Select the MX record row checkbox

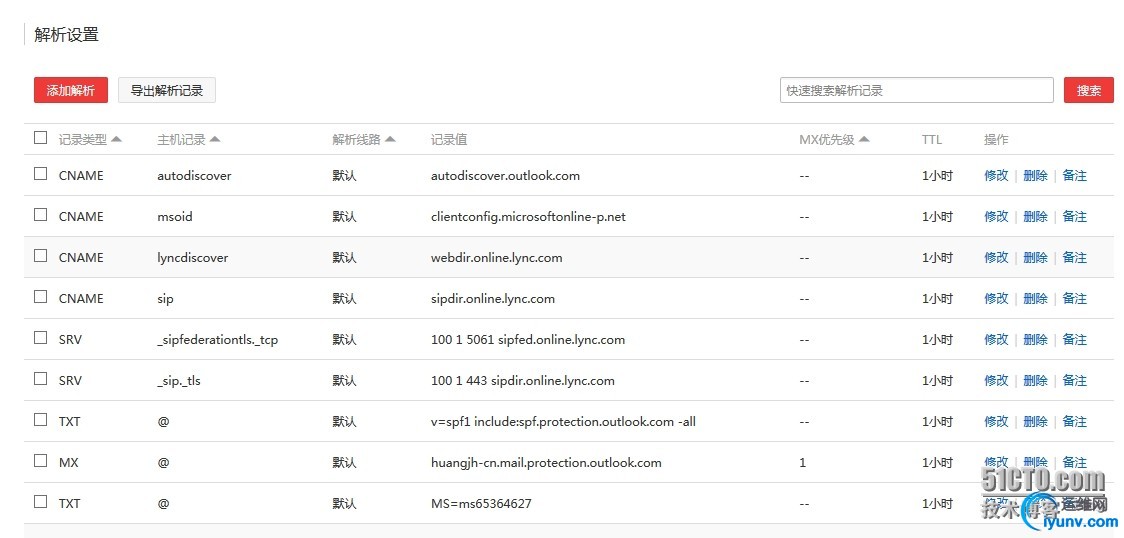pyautogui.click(x=40, y=461)
